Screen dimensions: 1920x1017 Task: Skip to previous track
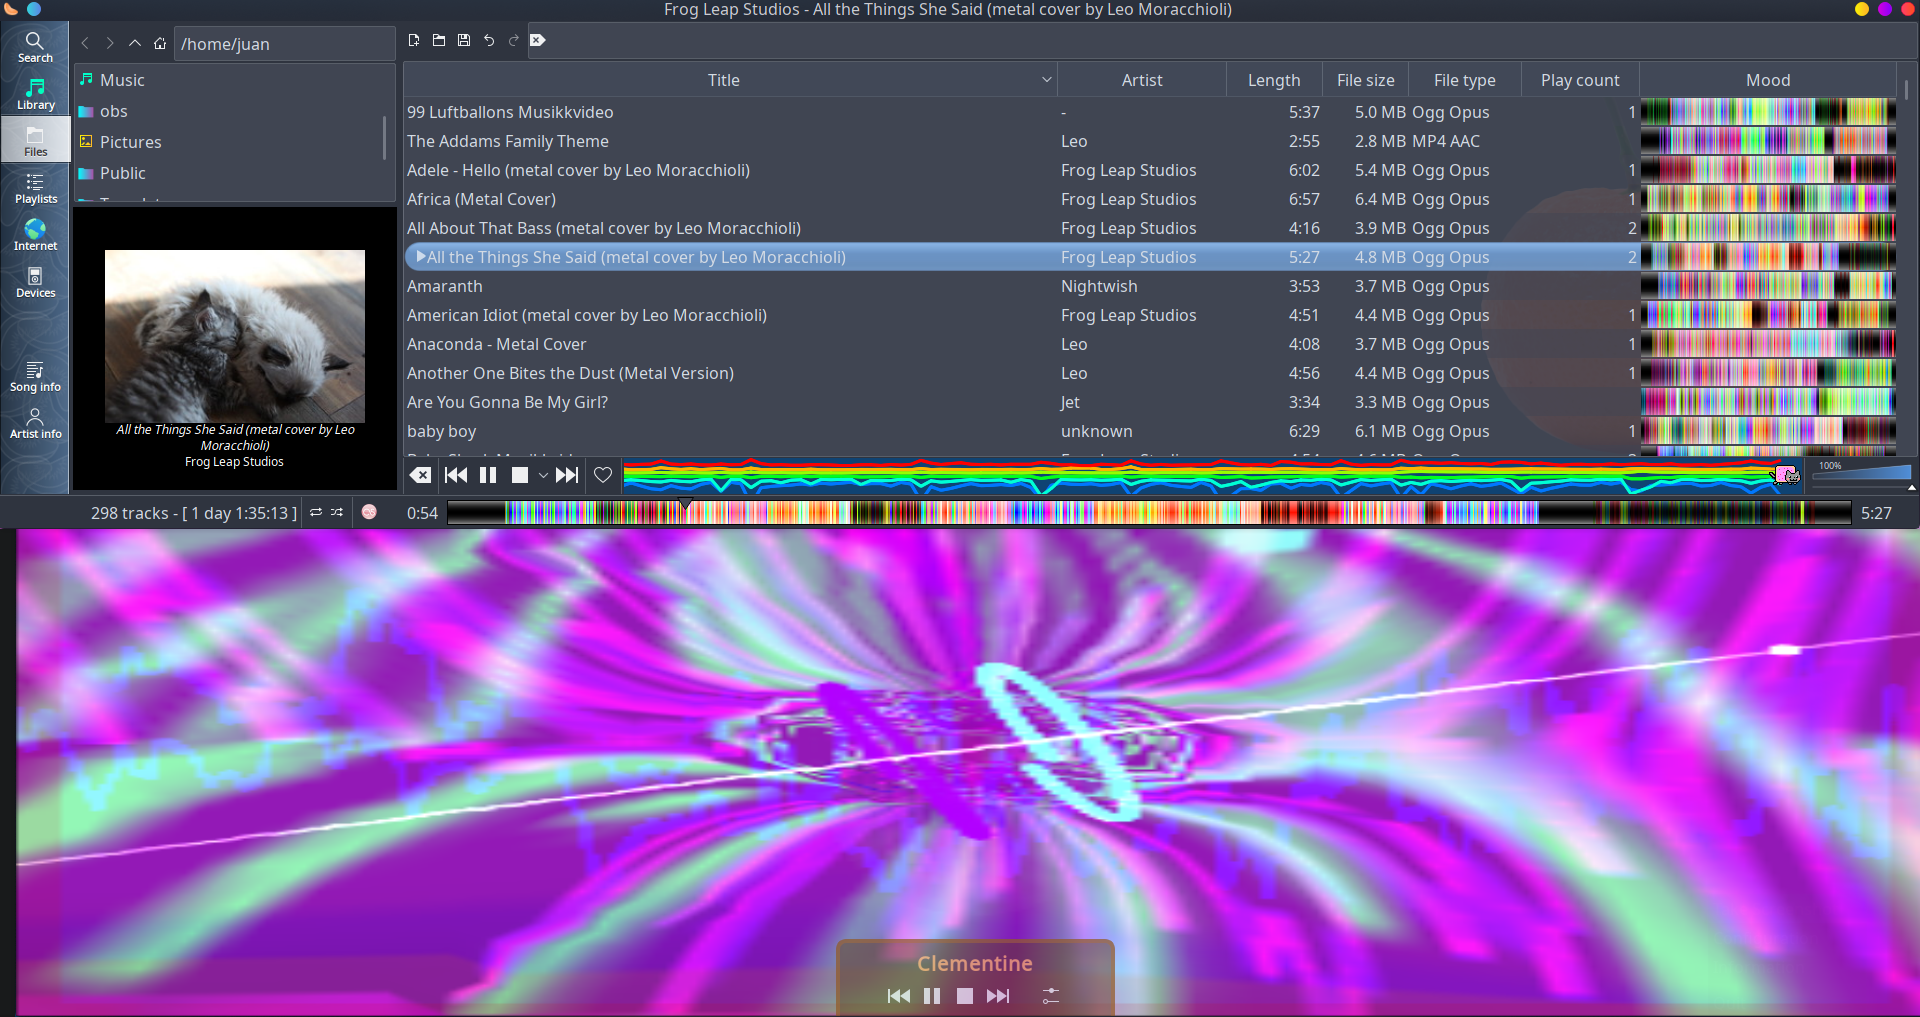(456, 475)
